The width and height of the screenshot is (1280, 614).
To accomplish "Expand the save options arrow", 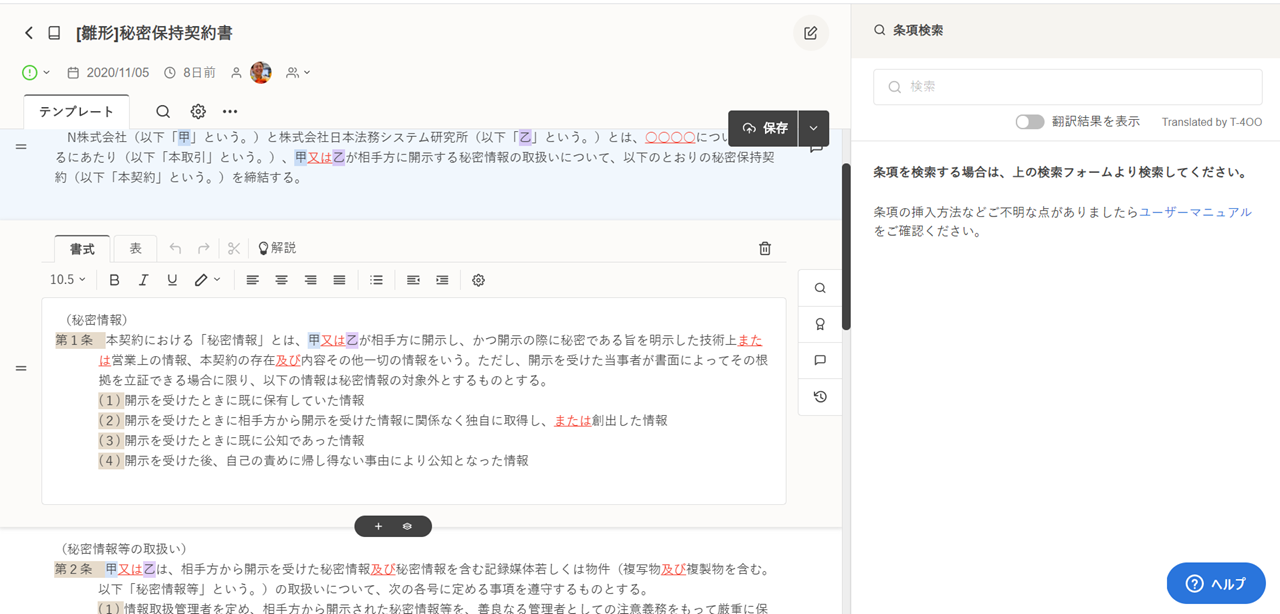I will [814, 128].
